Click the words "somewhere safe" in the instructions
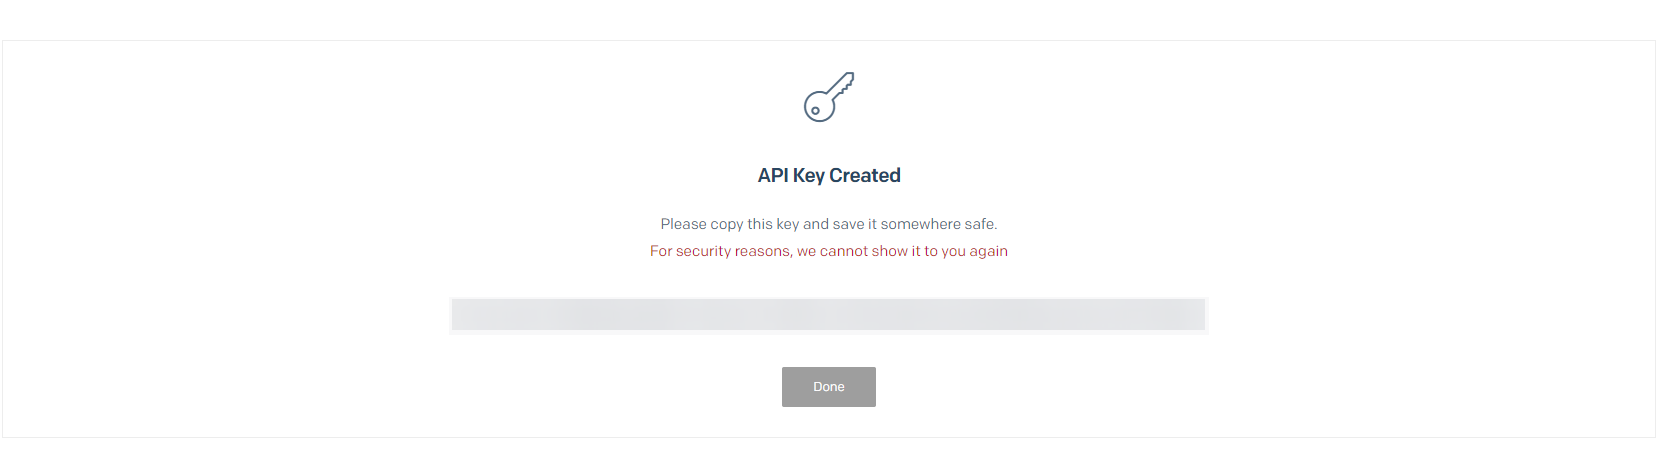 point(938,224)
